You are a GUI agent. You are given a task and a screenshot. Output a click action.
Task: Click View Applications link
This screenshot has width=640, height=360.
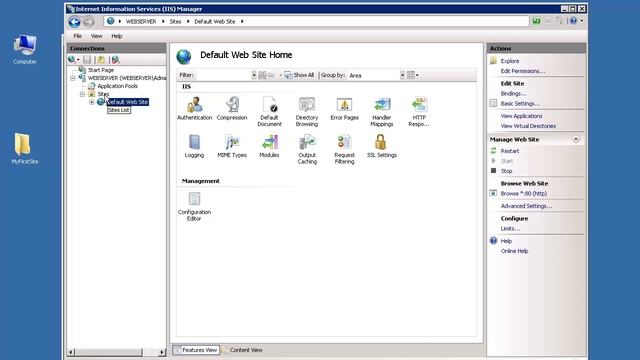(521, 116)
